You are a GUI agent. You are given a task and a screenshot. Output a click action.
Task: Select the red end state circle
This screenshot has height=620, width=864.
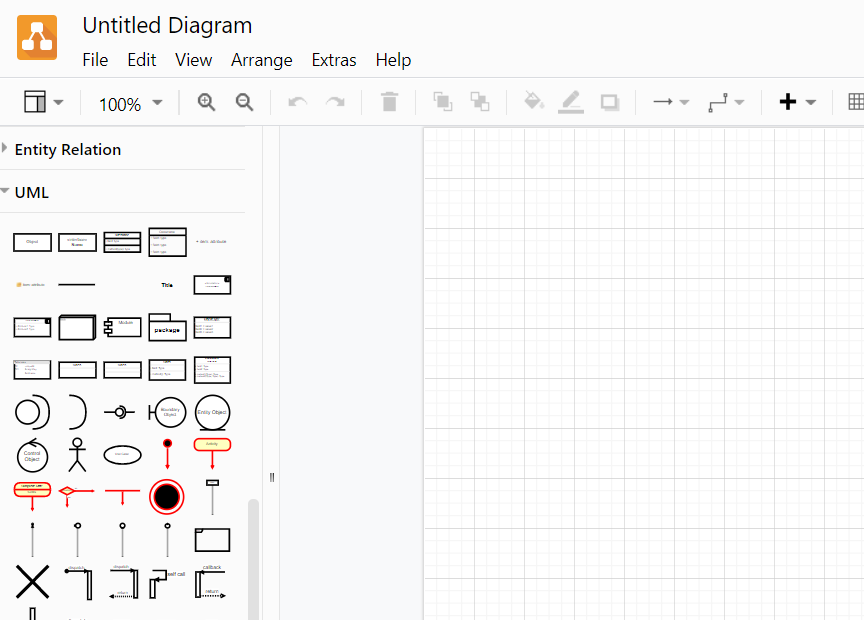click(x=166, y=497)
